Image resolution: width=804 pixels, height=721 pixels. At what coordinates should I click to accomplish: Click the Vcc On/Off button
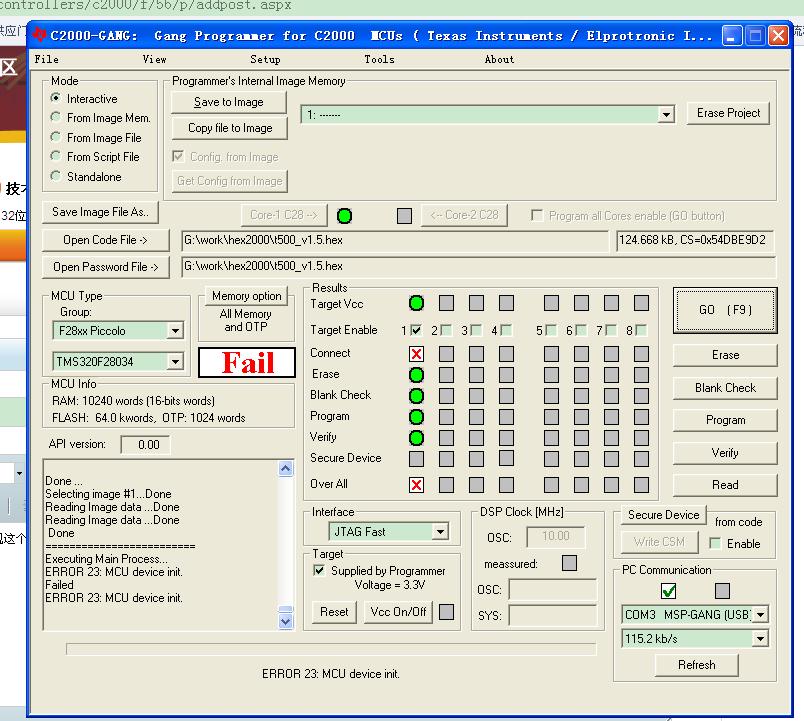[398, 612]
